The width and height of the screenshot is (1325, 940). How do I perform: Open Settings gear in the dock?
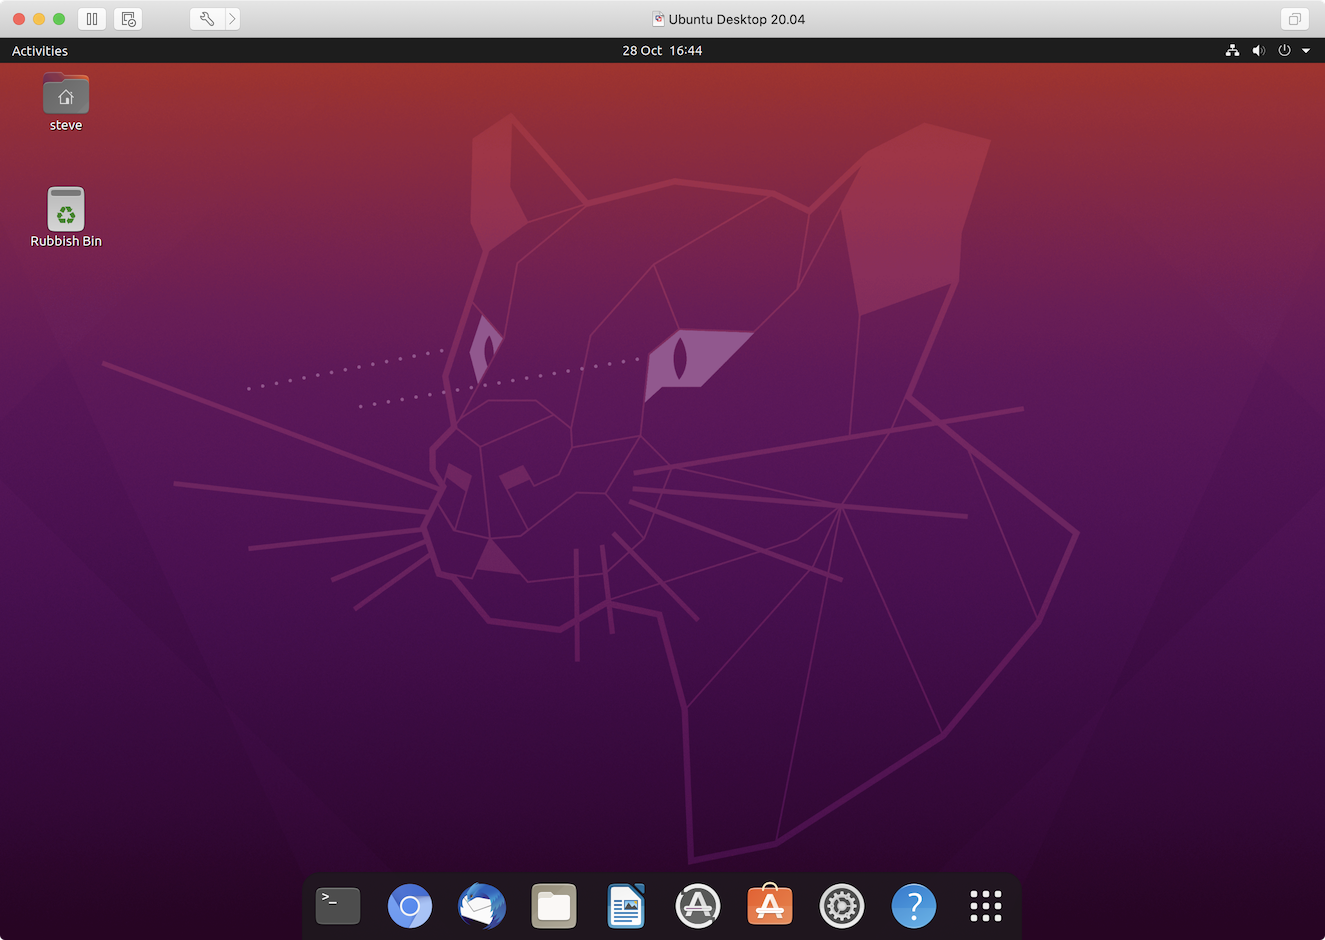pos(842,907)
